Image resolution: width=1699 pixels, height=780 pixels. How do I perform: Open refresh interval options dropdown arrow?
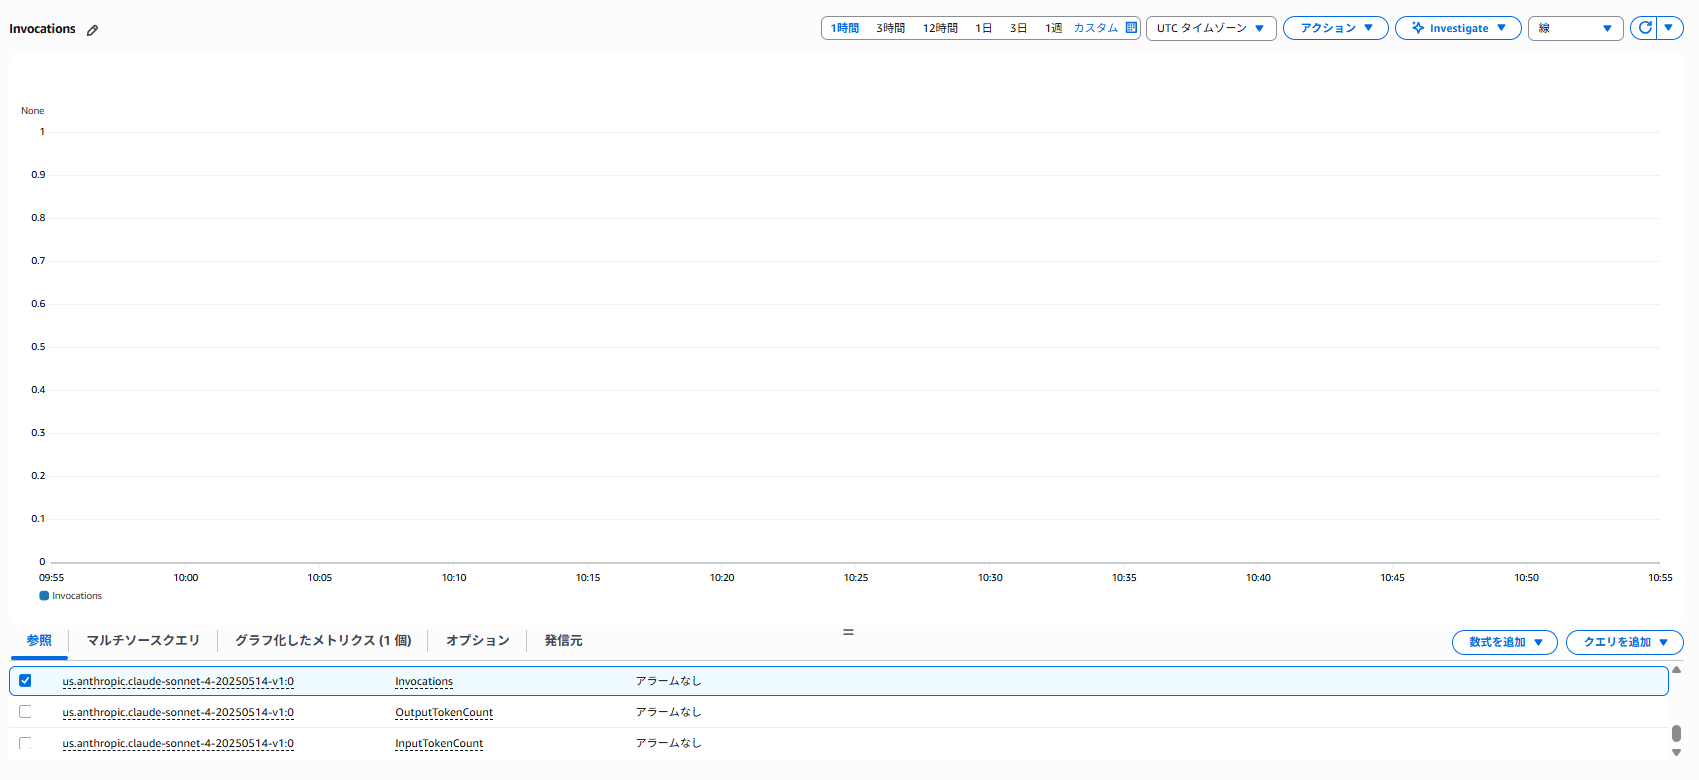coord(1669,28)
